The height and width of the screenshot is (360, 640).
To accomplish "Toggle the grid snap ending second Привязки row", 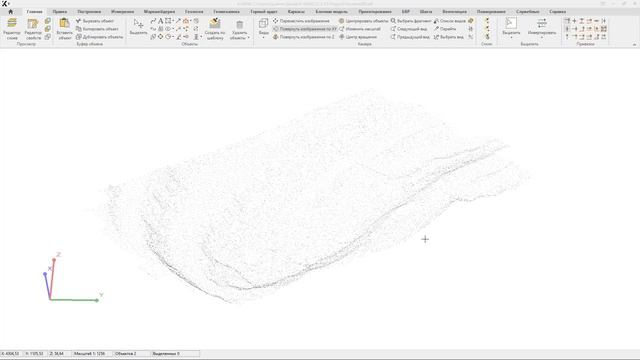I will pyautogui.click(x=604, y=29).
